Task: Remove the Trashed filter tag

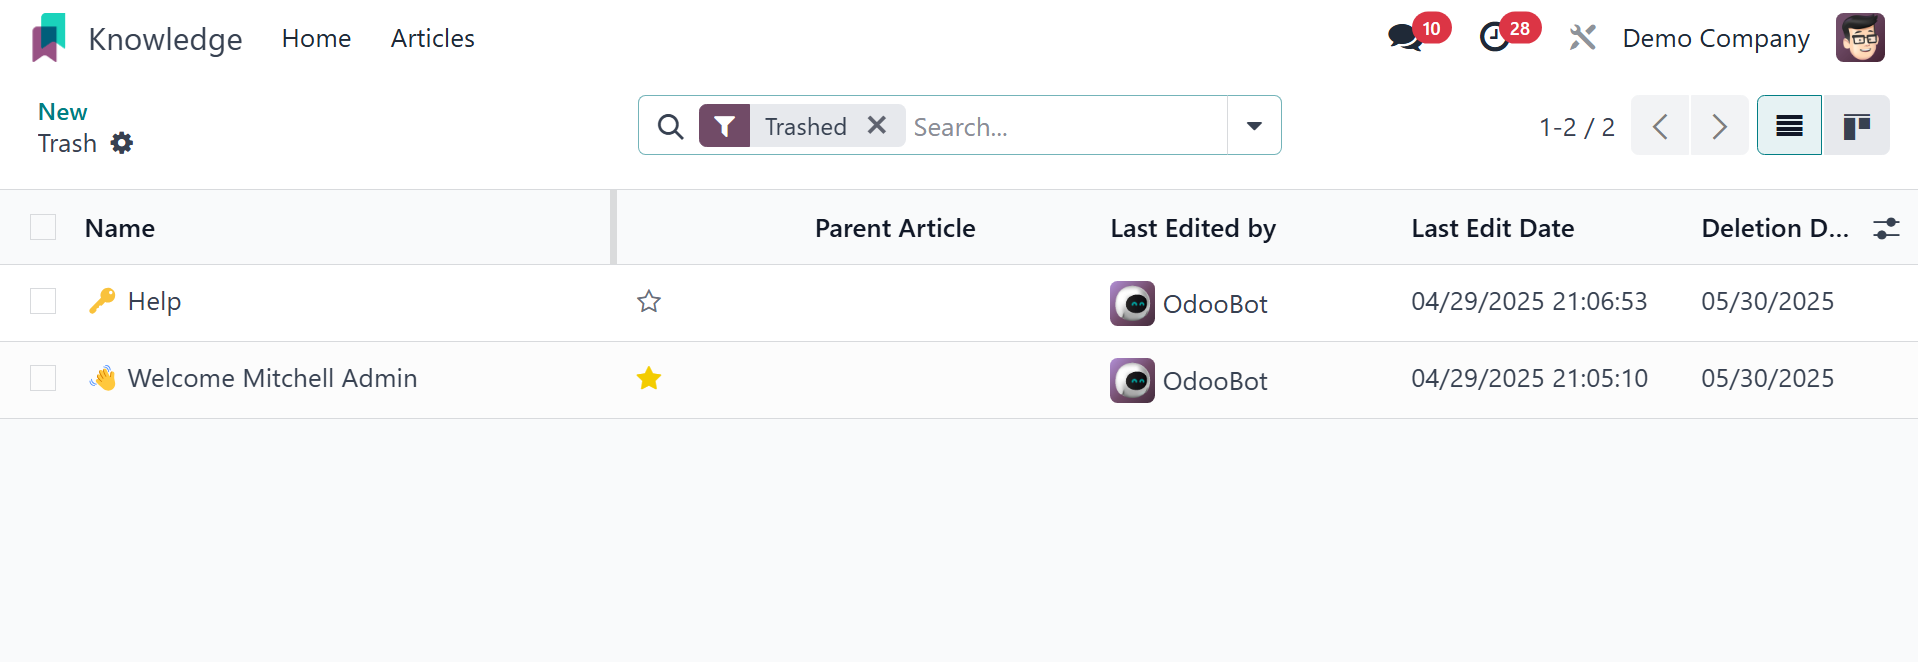Action: coord(877,125)
